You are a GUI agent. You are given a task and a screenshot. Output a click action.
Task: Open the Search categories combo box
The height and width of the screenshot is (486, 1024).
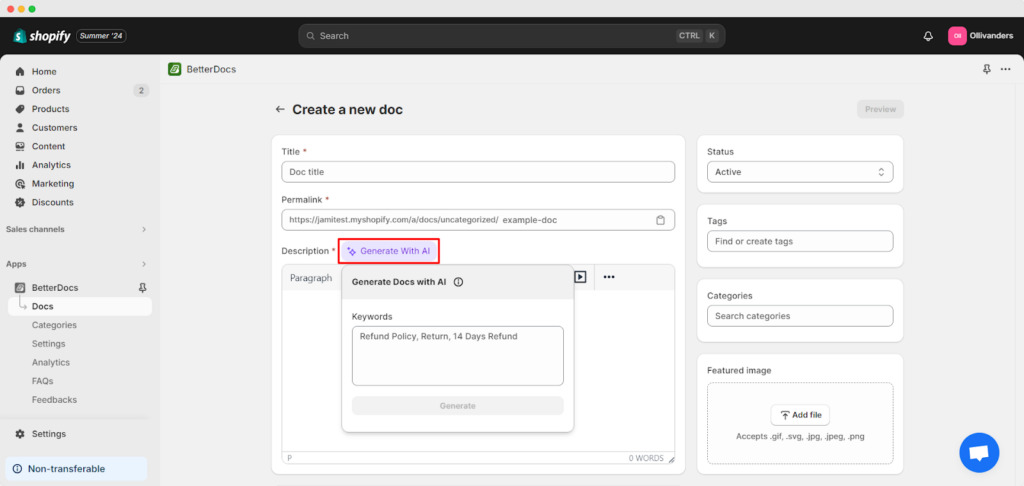click(x=800, y=316)
